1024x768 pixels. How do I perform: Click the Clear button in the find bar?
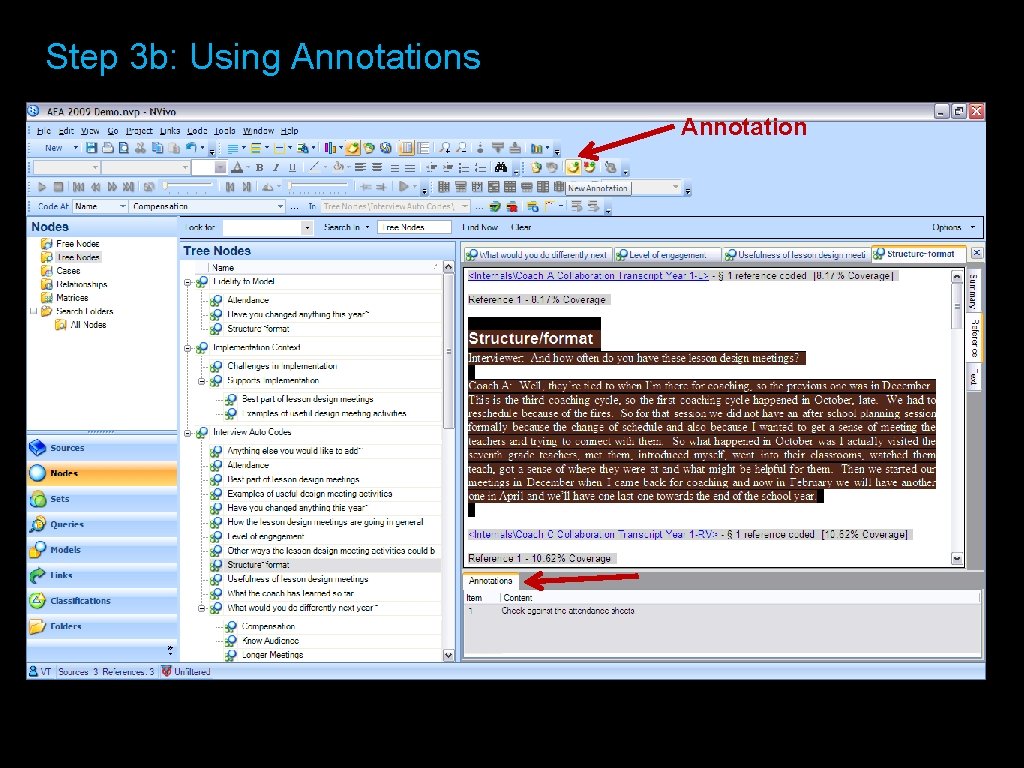(x=520, y=227)
